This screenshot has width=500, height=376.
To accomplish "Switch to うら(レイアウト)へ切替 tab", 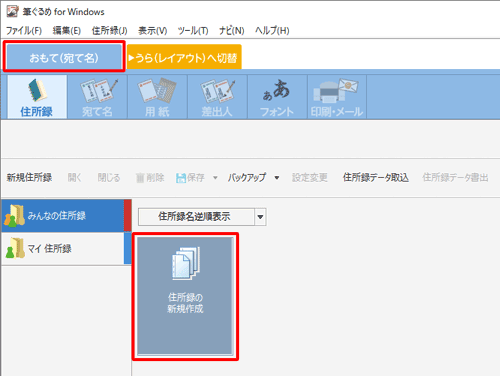I will (x=184, y=58).
